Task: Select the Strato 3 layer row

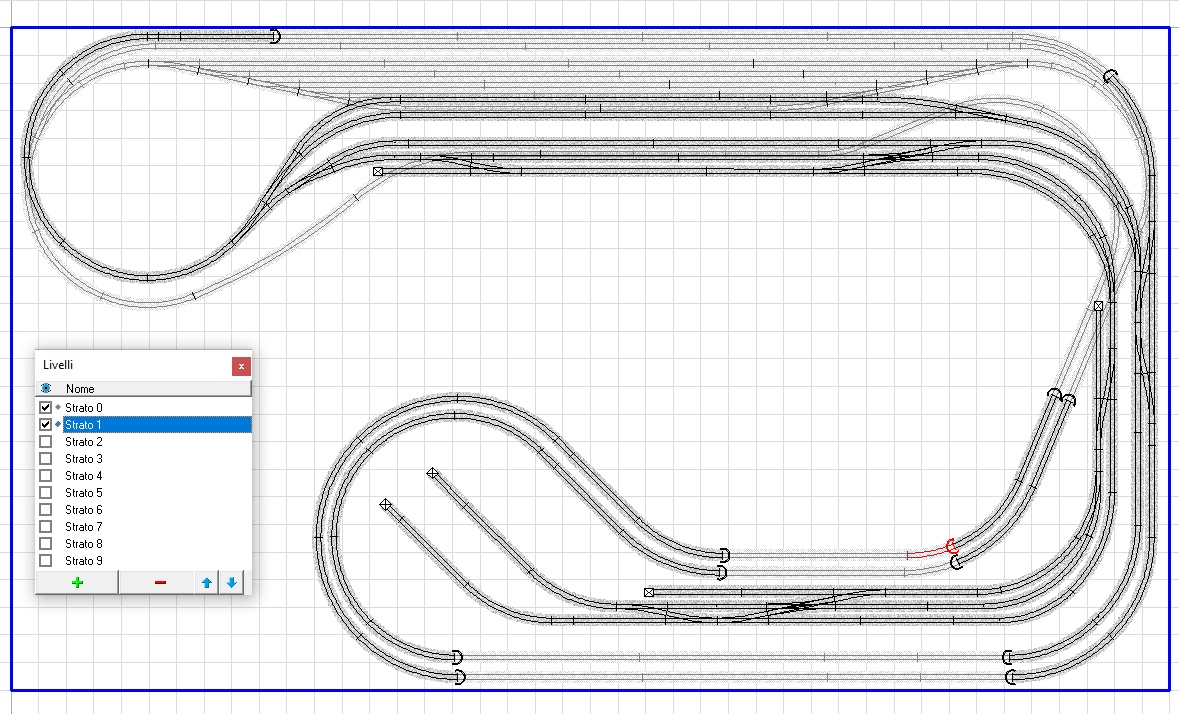Action: tap(84, 459)
